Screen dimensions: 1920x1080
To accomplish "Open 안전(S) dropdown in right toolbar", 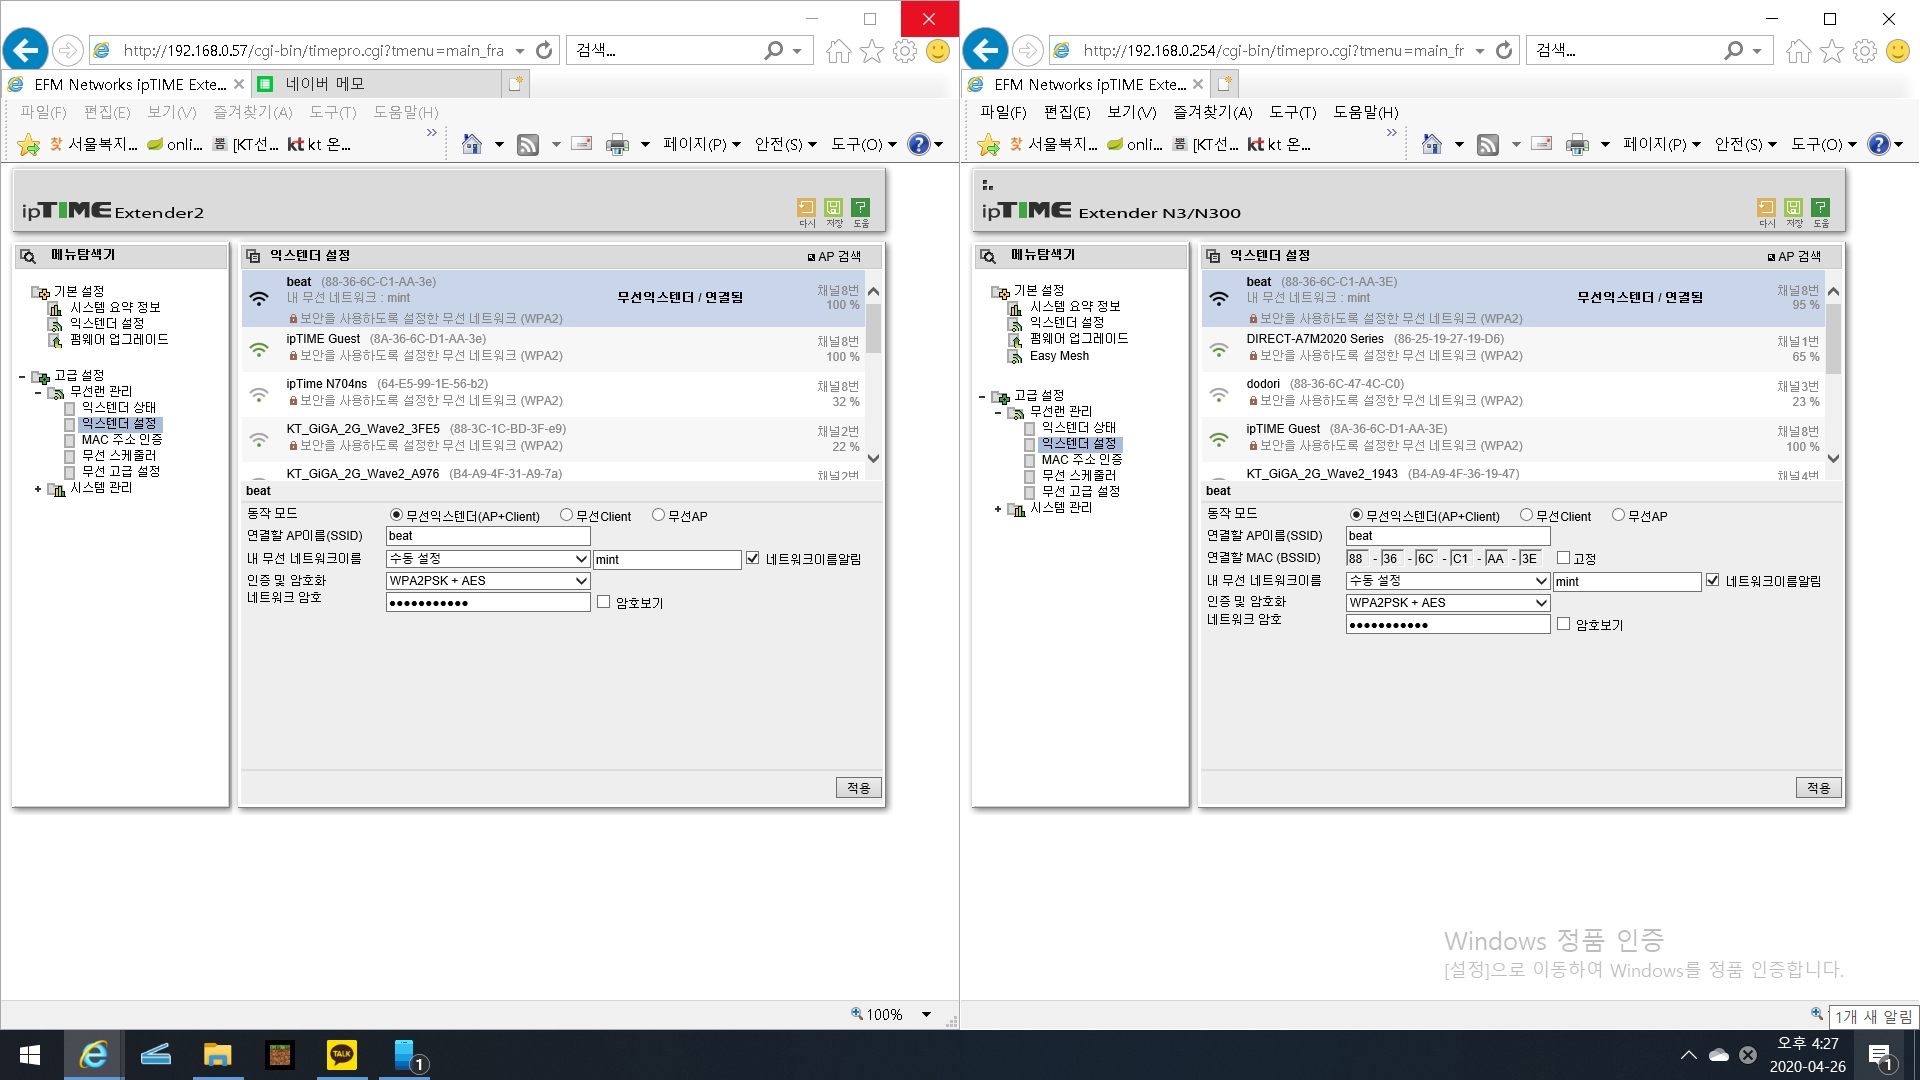I will coord(1746,145).
